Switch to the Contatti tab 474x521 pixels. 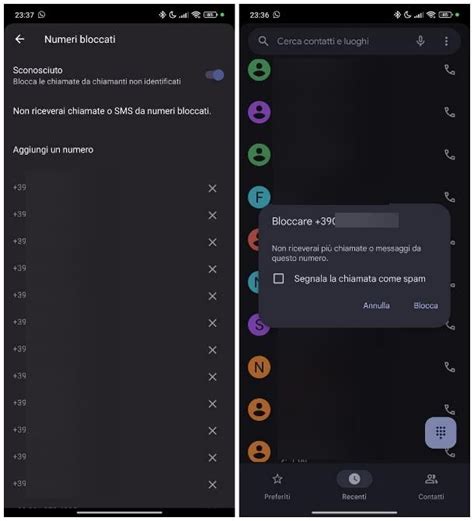(x=431, y=486)
